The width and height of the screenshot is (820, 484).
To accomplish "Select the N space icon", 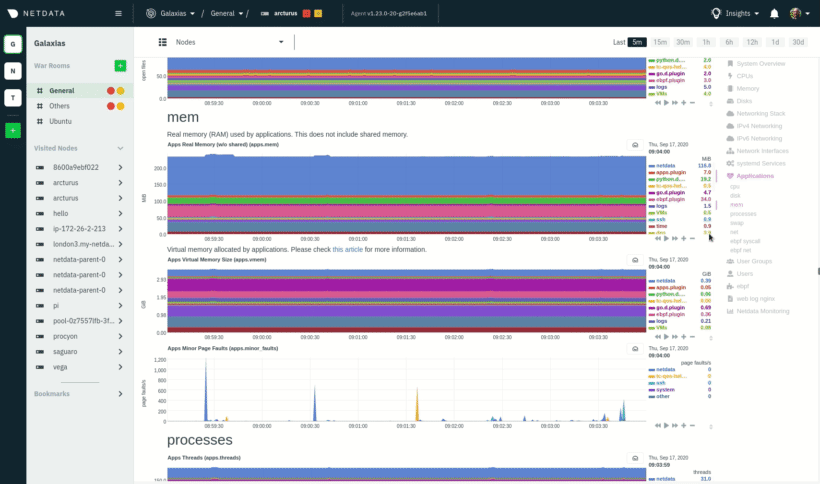I will point(13,71).
